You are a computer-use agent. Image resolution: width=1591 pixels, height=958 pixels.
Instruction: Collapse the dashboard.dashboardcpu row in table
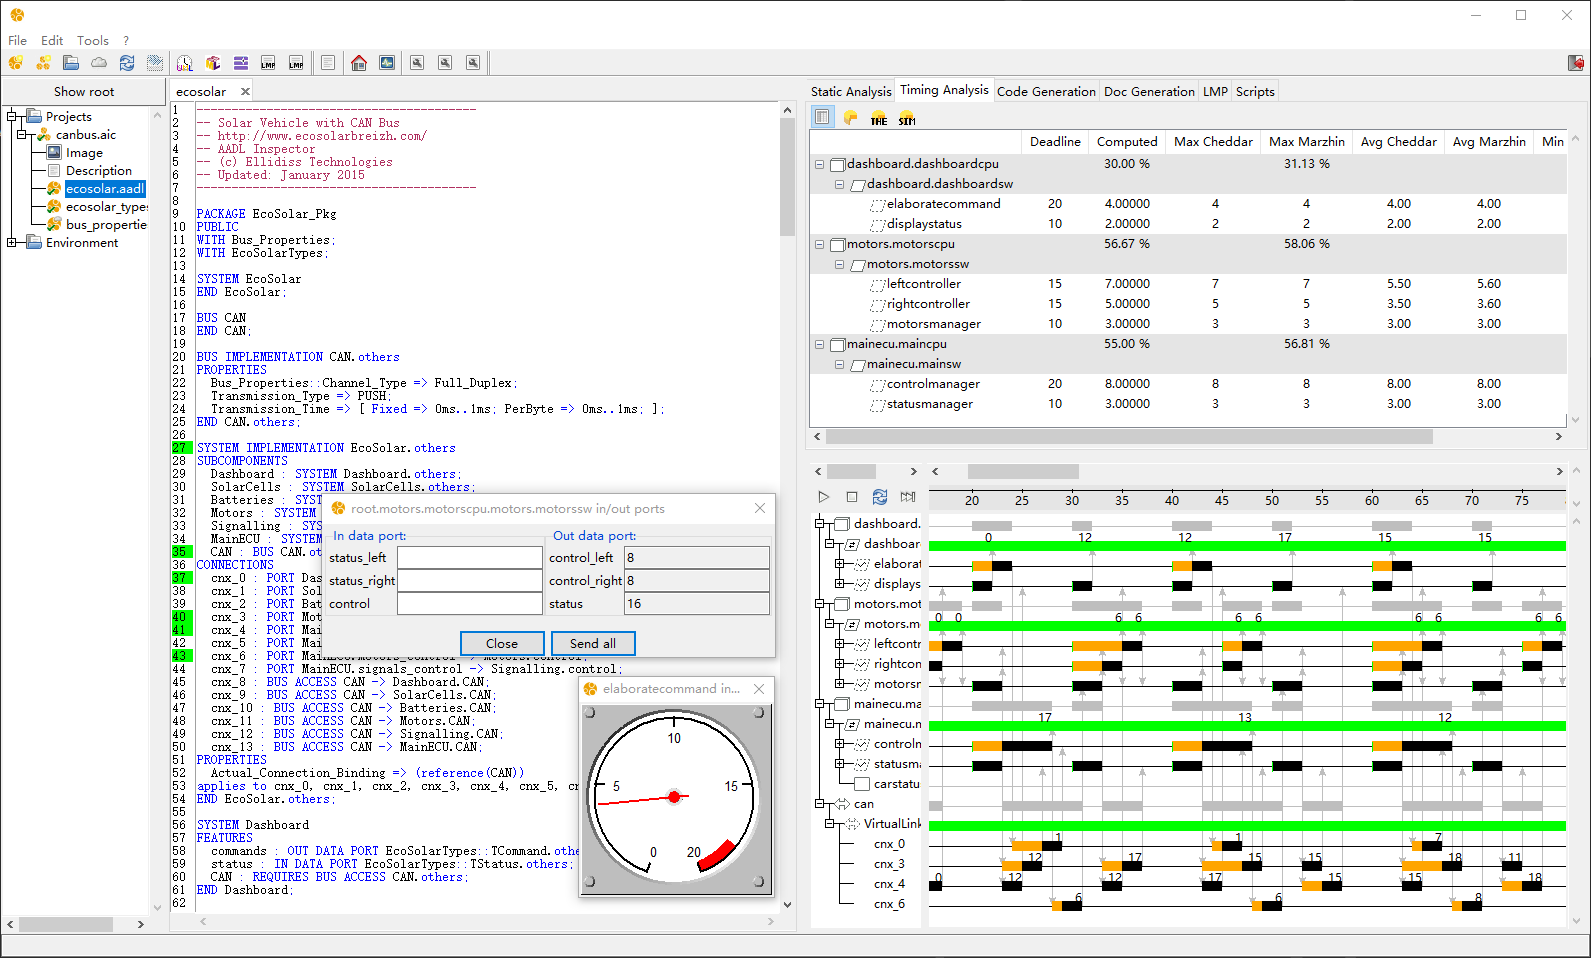coord(819,164)
